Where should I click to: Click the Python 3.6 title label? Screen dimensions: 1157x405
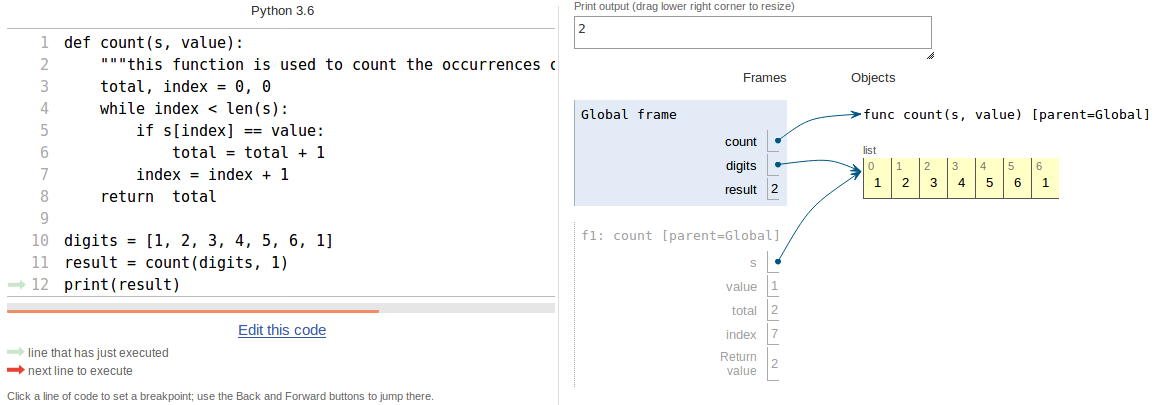click(281, 11)
